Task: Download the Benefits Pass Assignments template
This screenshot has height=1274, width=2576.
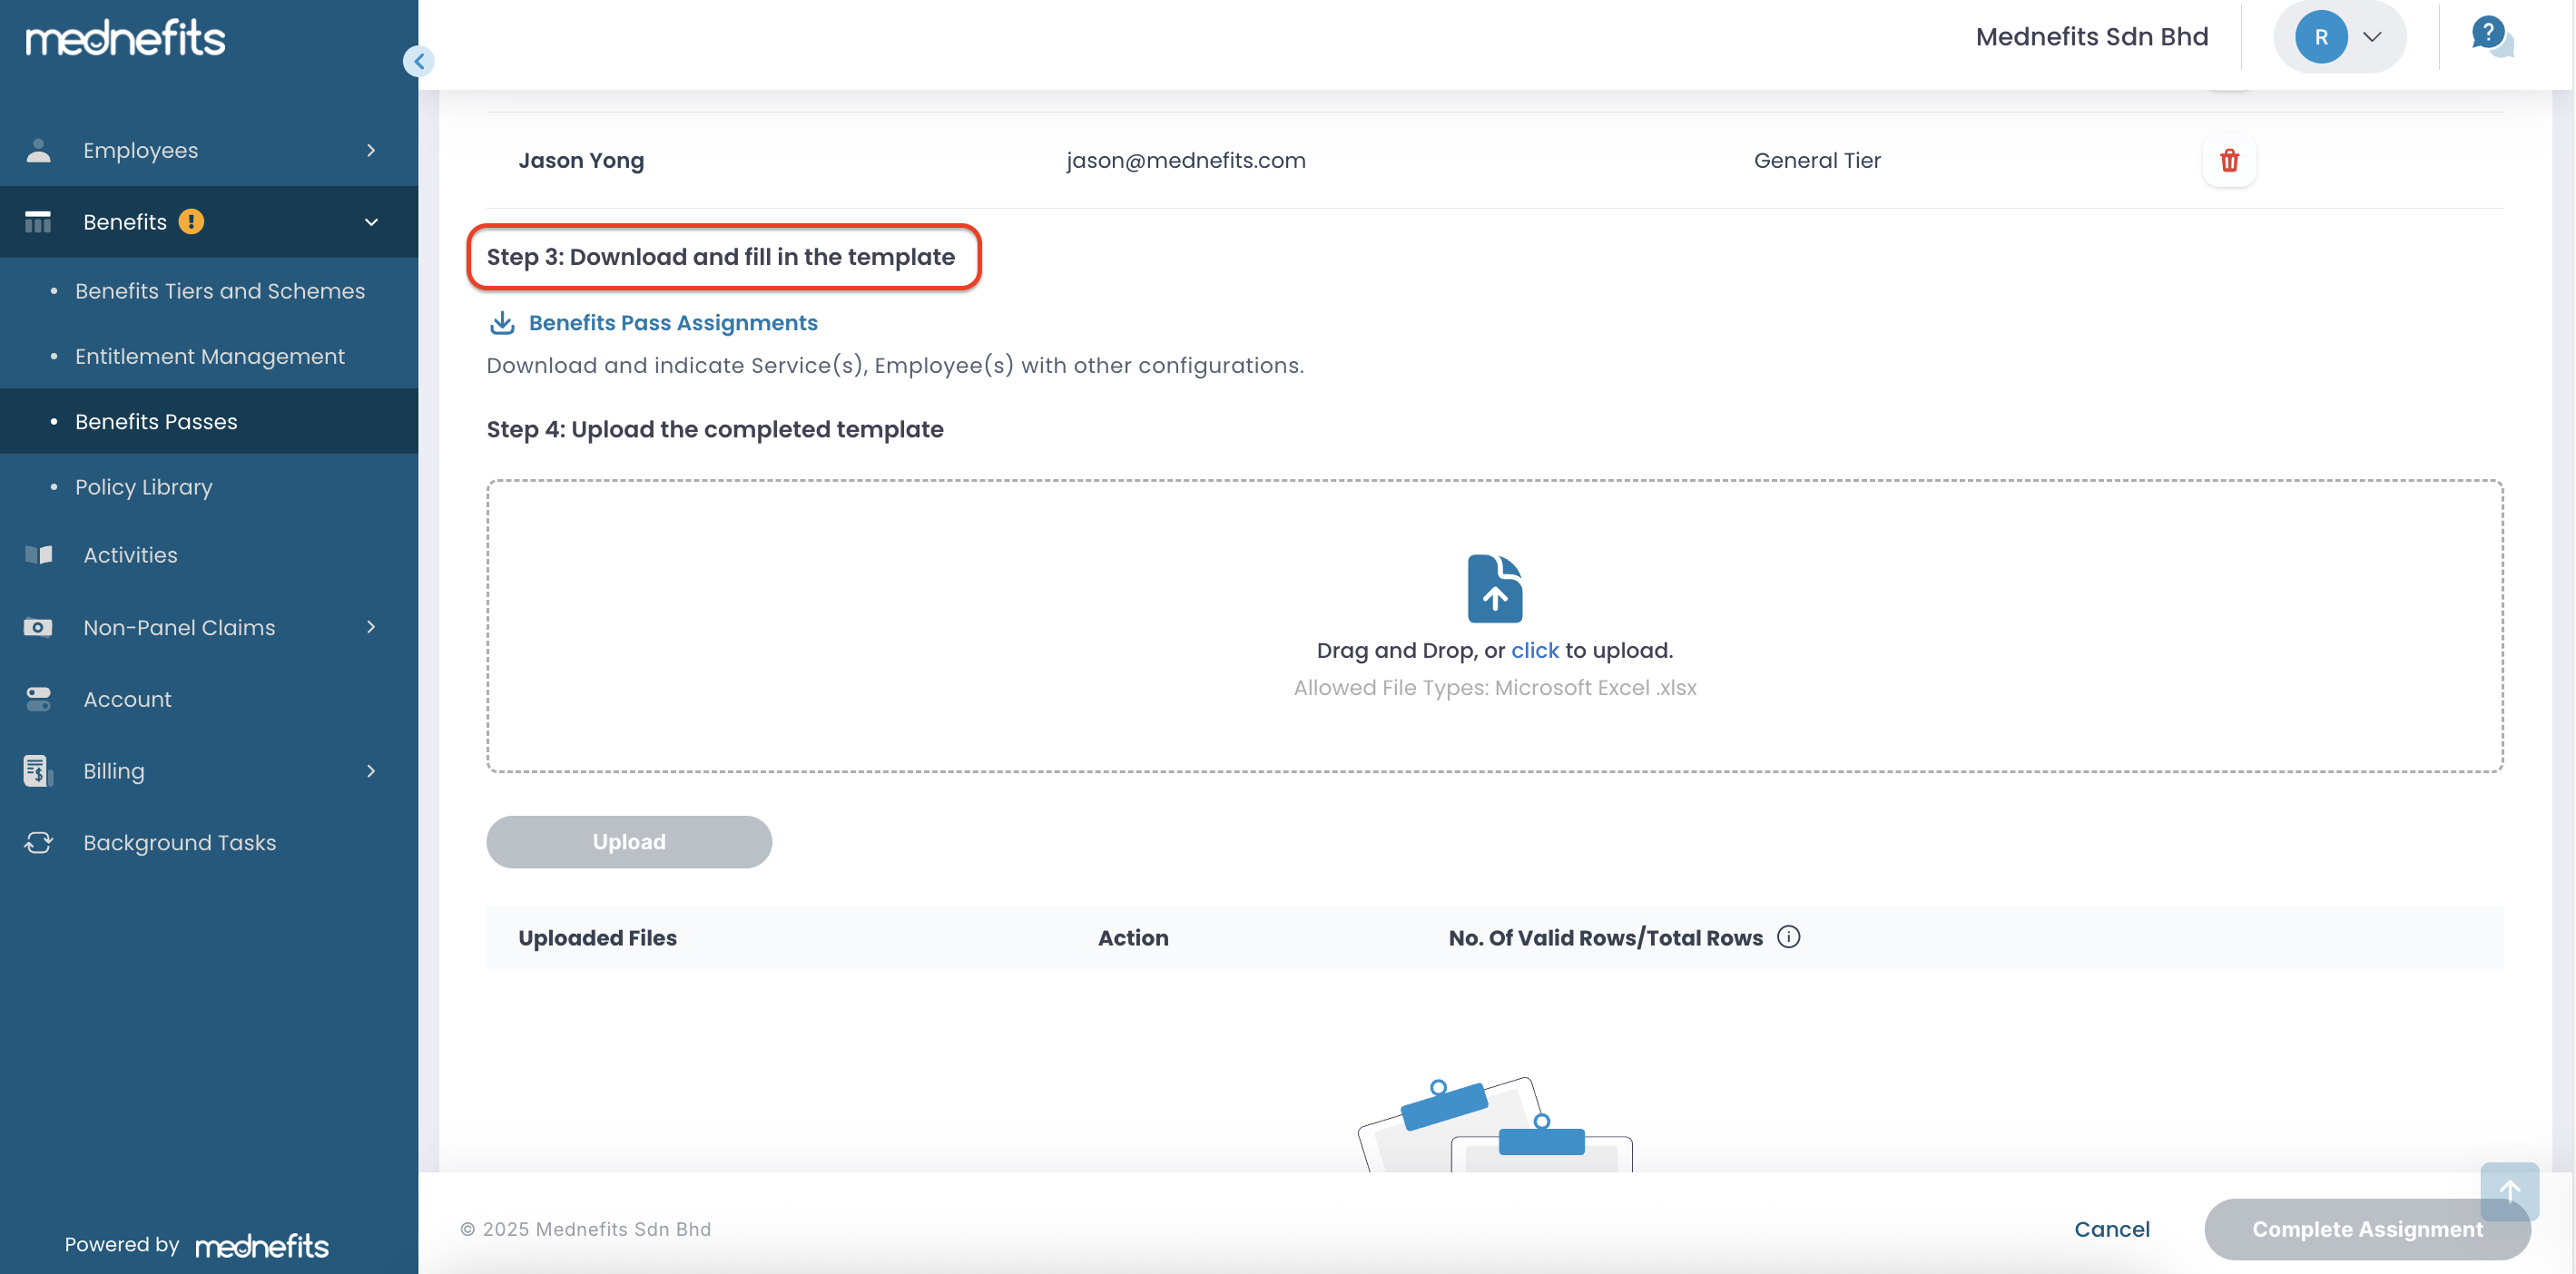Action: [672, 323]
